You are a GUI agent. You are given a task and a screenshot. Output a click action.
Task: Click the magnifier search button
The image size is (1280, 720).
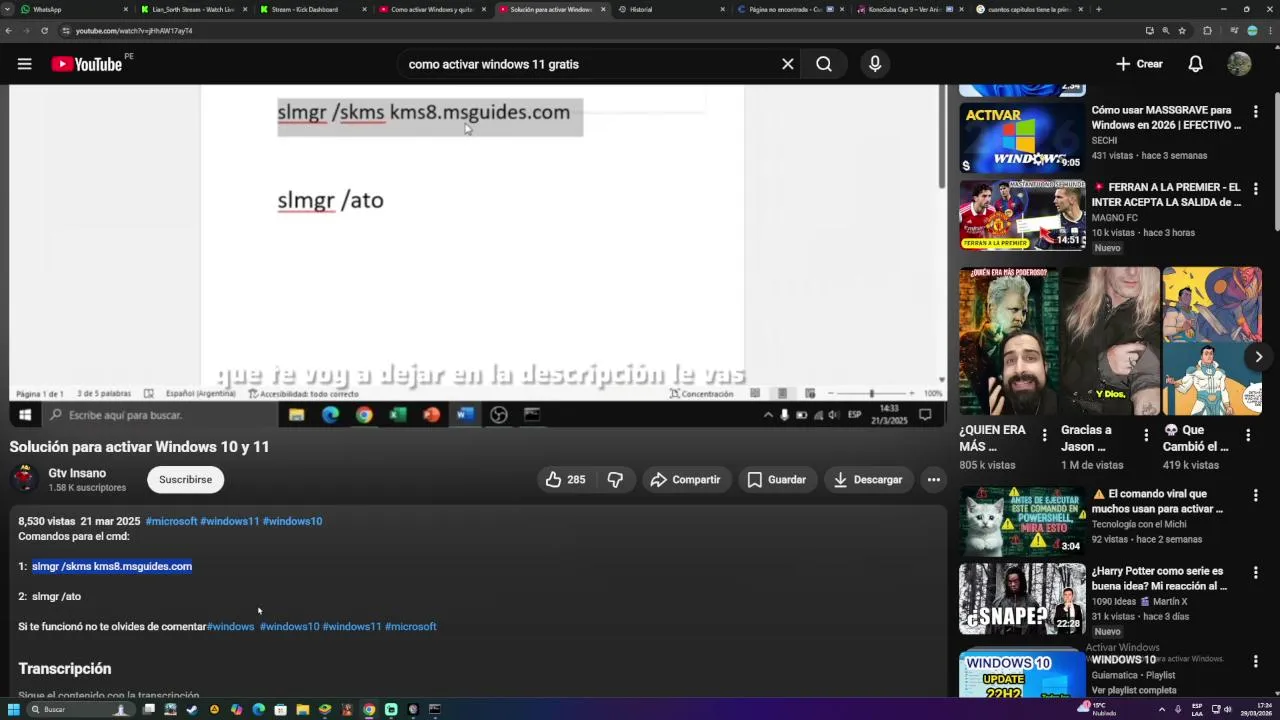point(824,64)
